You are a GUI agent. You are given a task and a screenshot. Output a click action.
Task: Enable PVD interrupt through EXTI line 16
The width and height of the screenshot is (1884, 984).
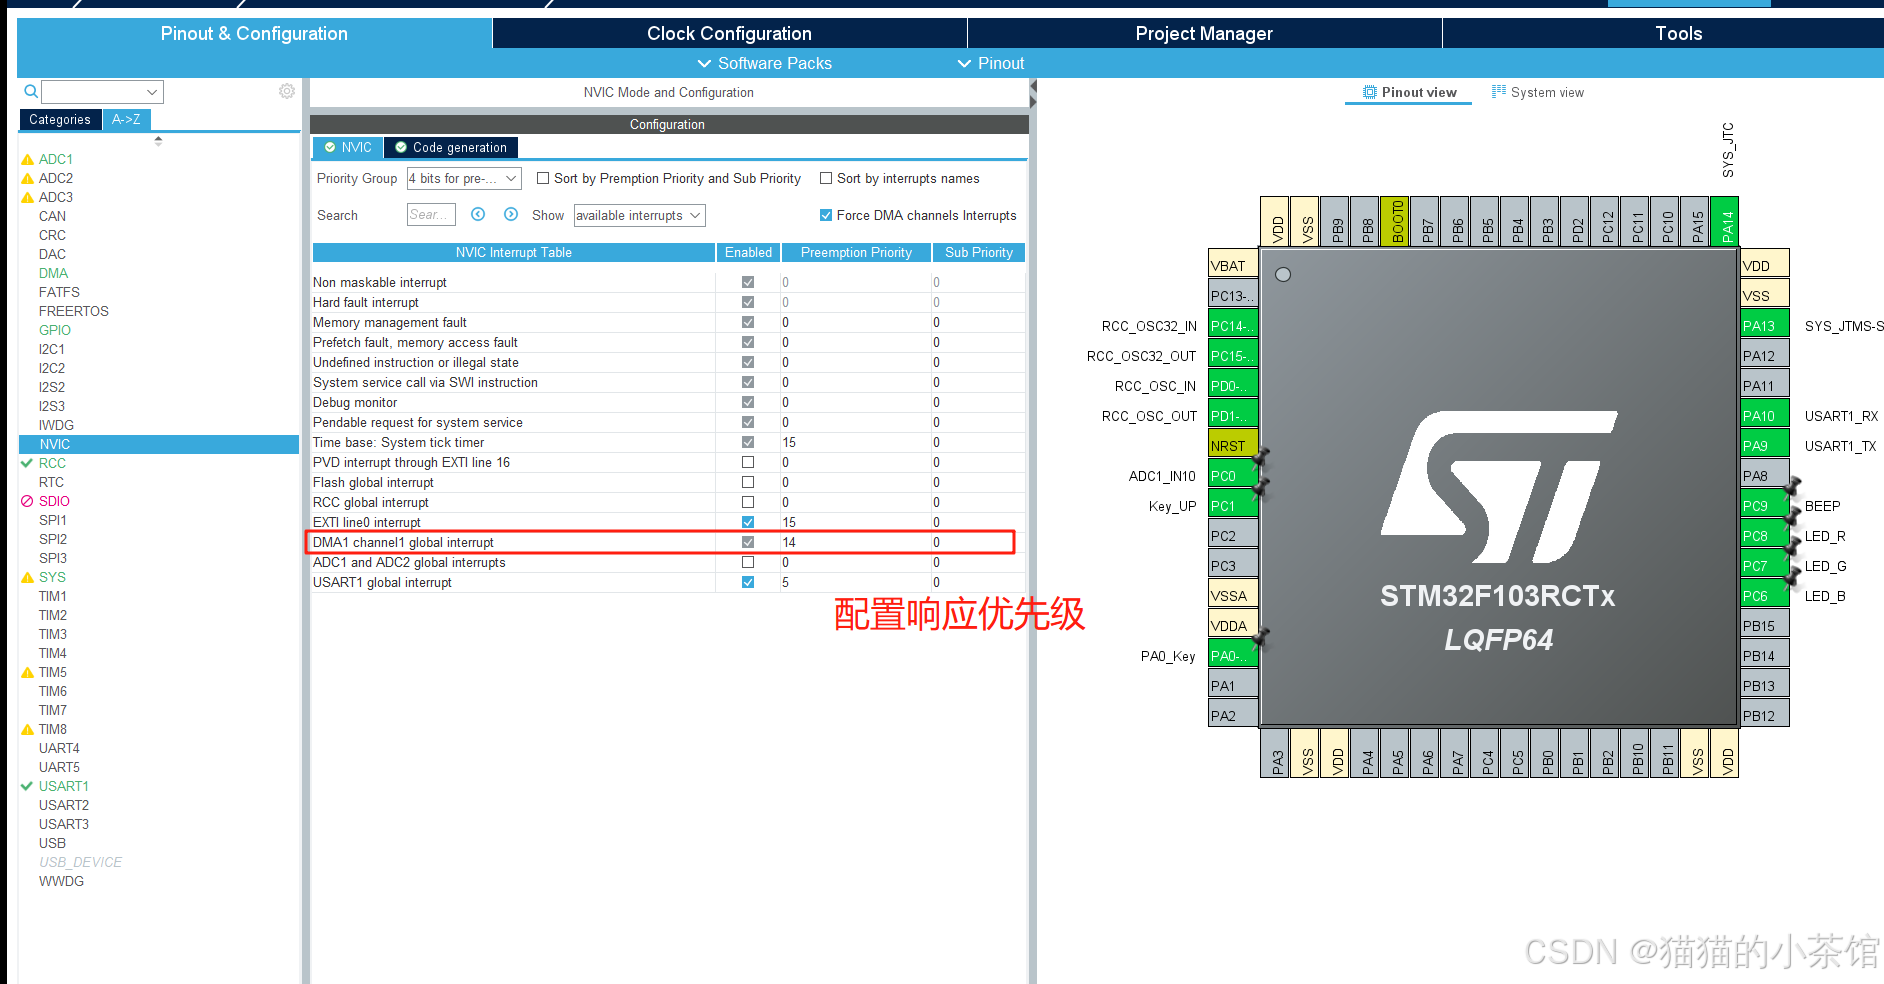(x=748, y=462)
